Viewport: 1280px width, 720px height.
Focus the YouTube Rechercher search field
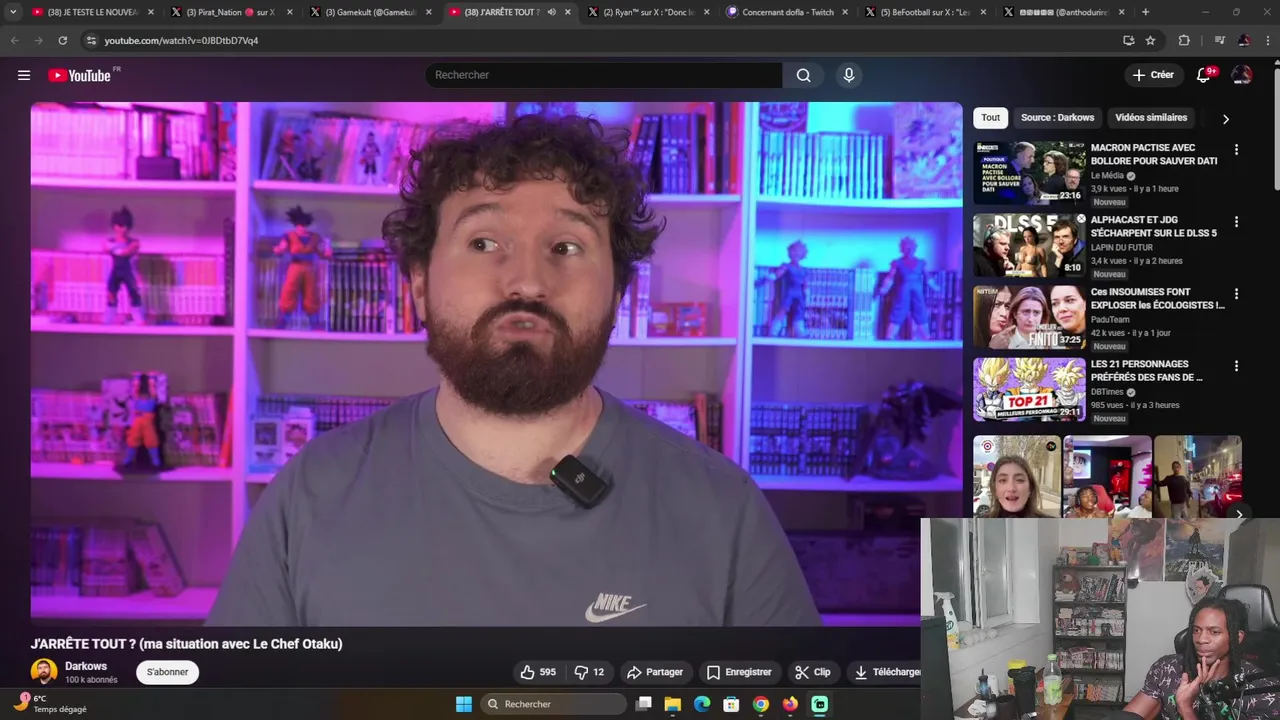604,75
